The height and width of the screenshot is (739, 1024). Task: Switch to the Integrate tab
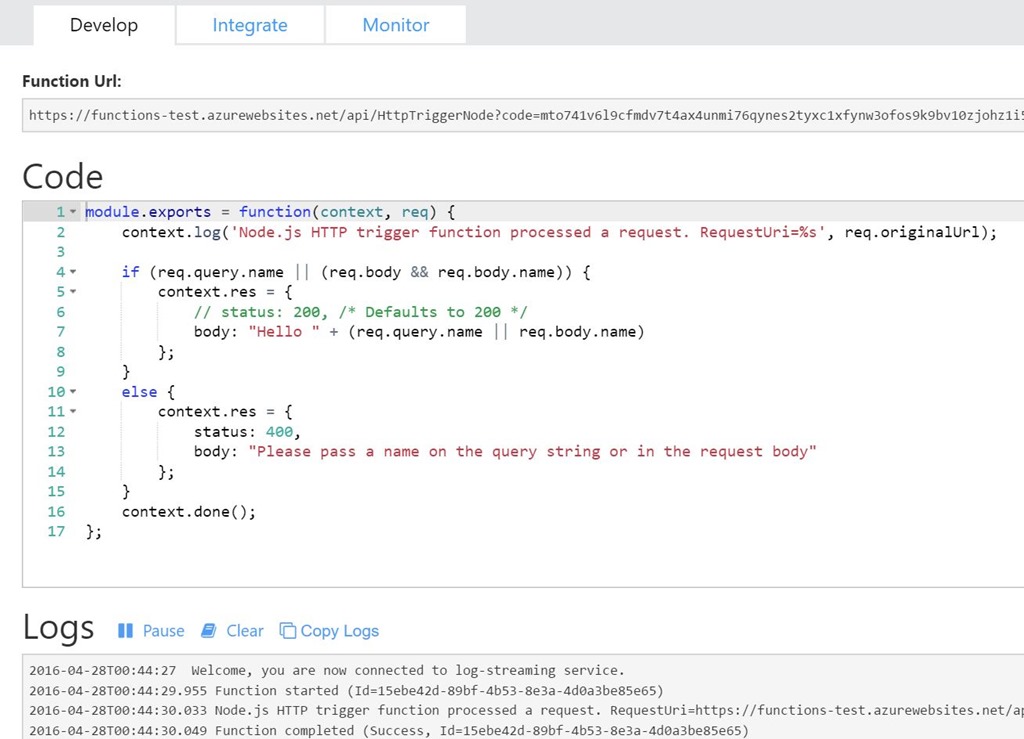[x=250, y=25]
